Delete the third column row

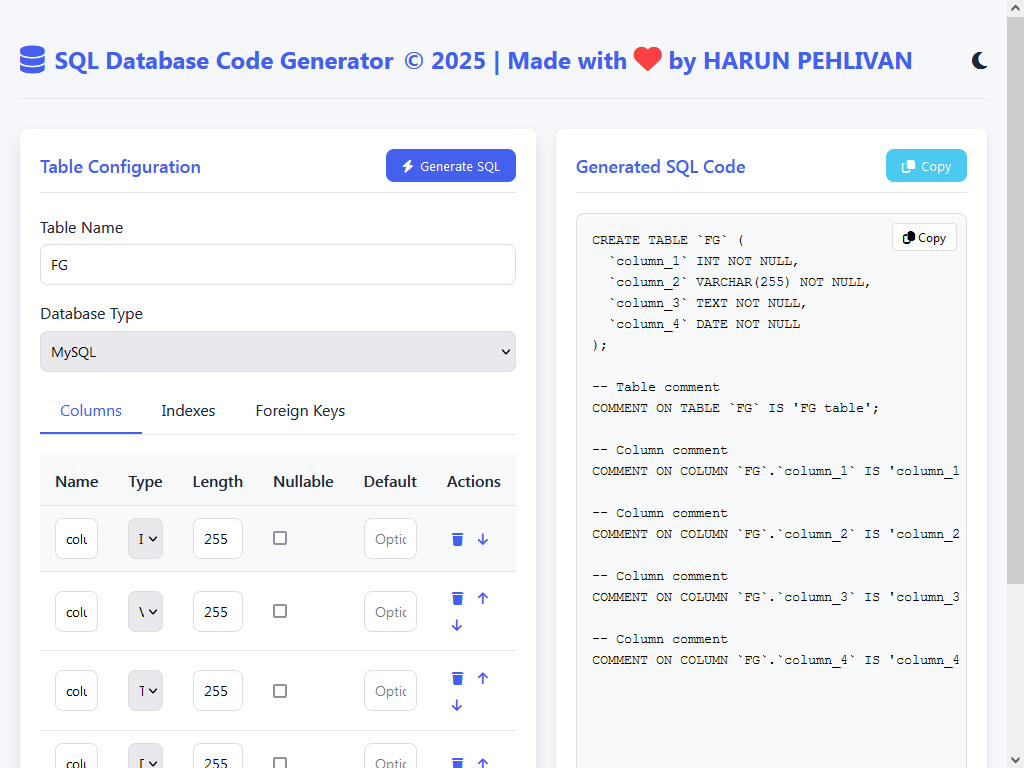point(457,678)
